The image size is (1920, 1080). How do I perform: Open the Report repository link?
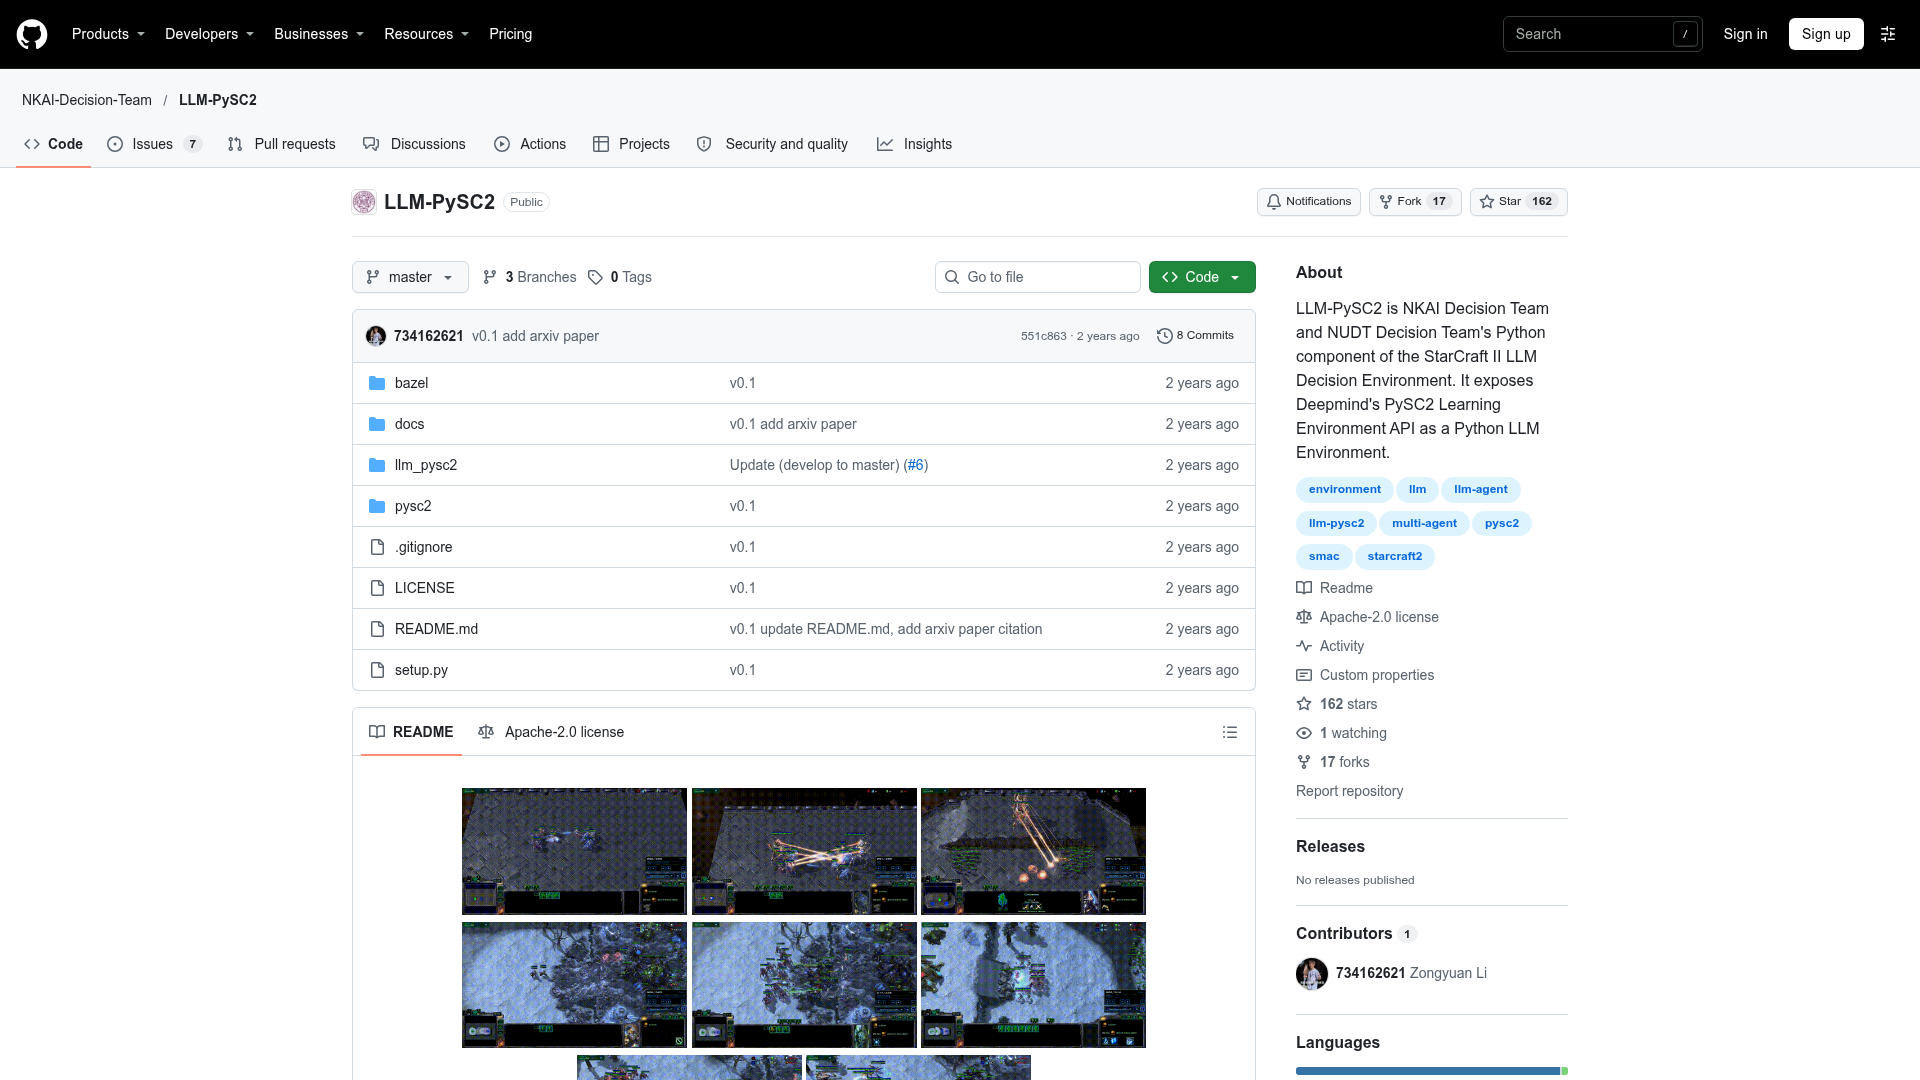coord(1349,791)
